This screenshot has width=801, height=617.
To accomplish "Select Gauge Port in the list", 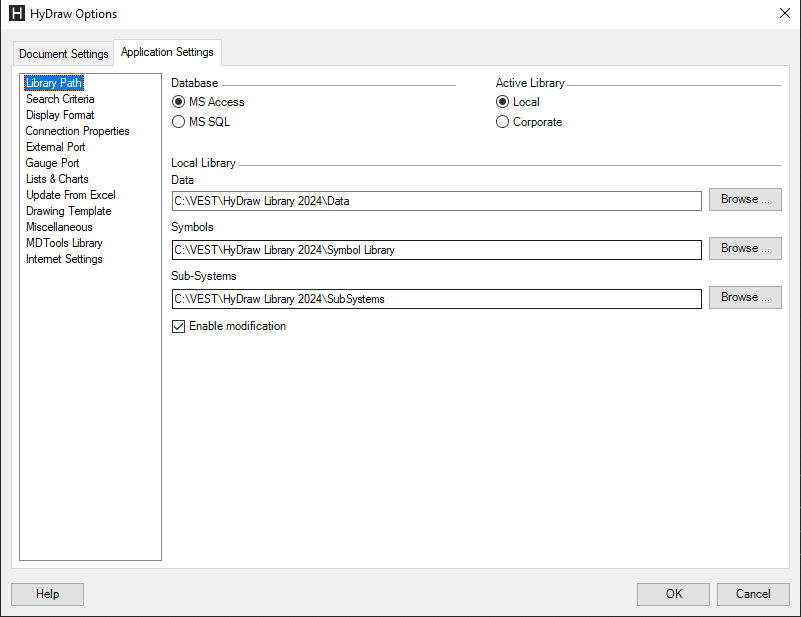I will click(53, 163).
